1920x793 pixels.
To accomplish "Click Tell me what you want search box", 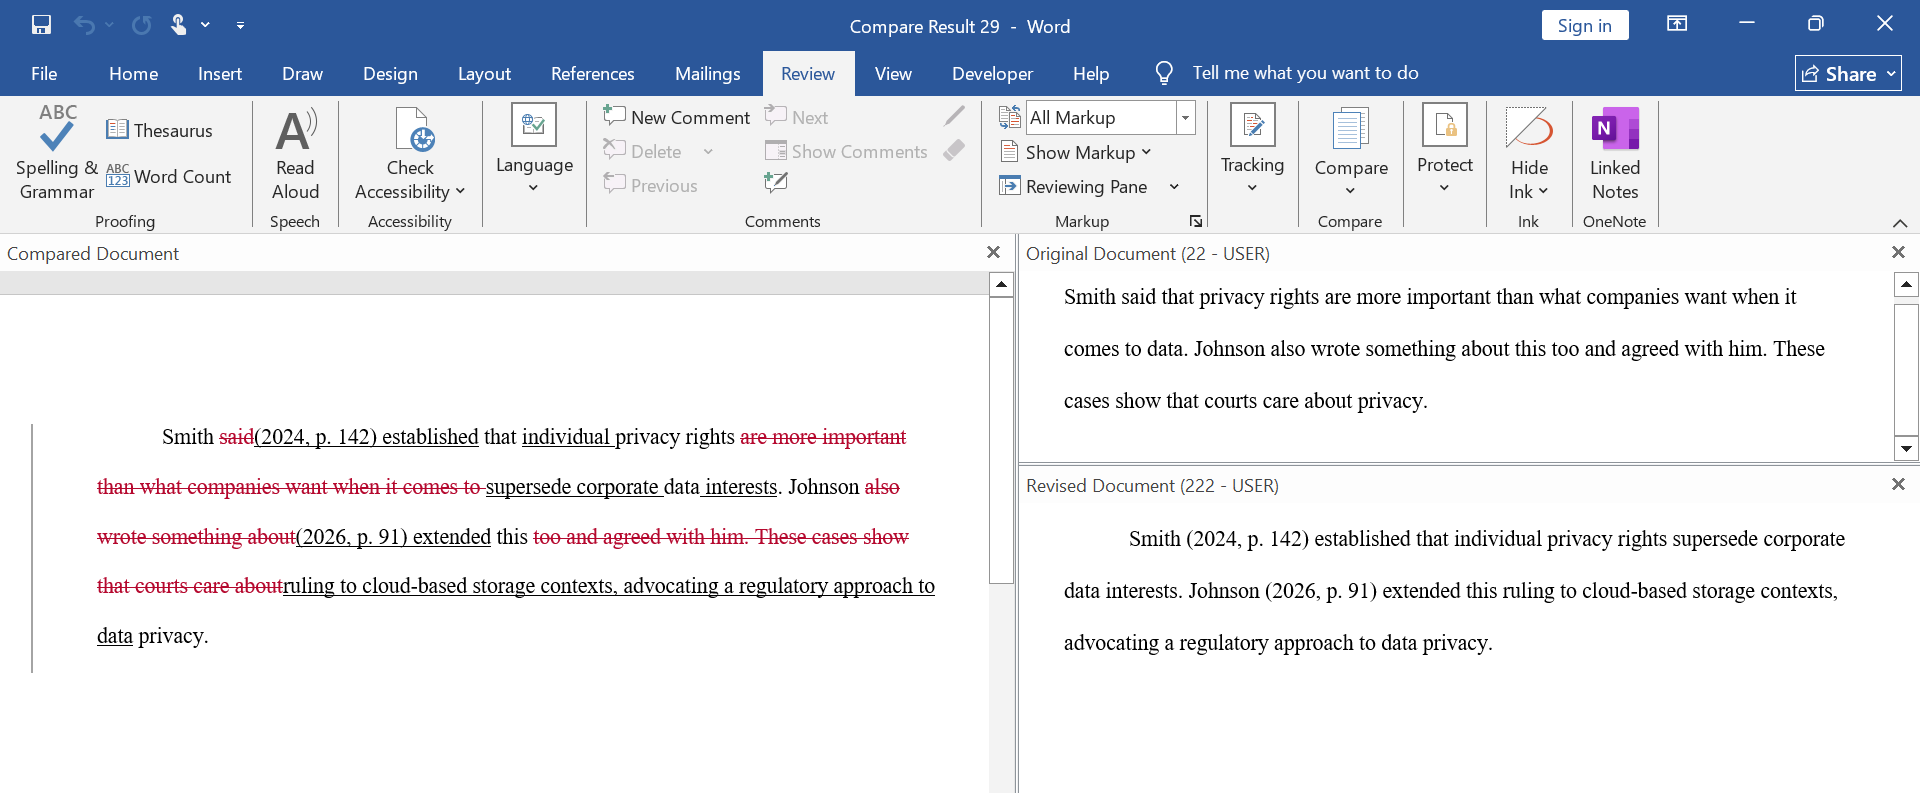I will [1305, 73].
